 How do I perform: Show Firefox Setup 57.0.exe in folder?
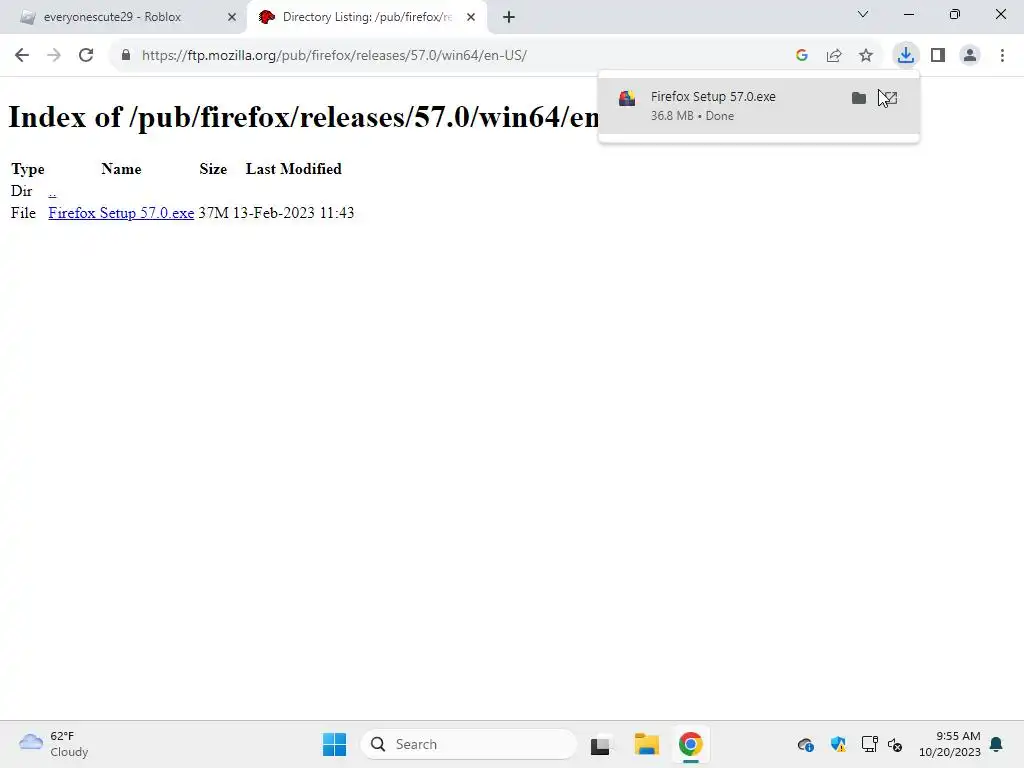coord(859,98)
